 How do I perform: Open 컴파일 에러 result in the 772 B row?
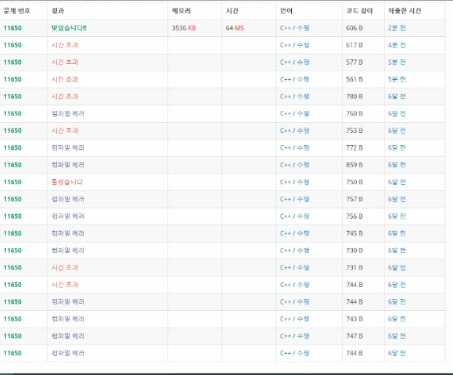pos(68,148)
